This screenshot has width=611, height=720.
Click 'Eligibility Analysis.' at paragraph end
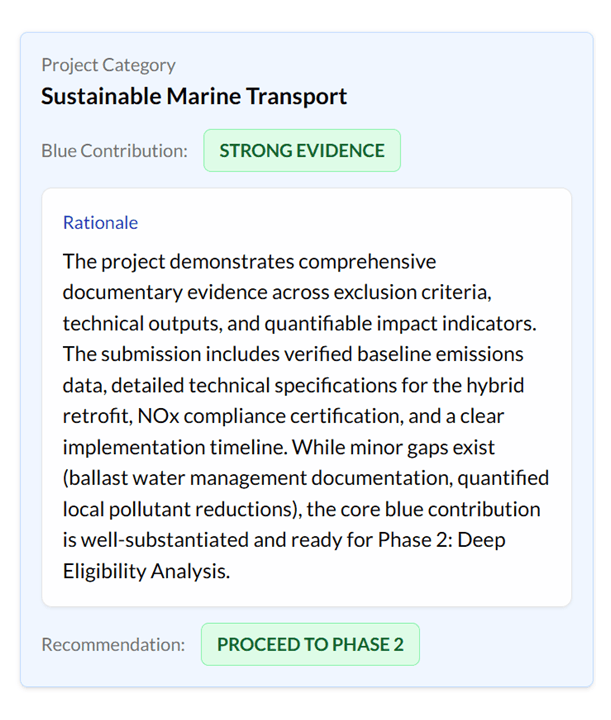146,571
